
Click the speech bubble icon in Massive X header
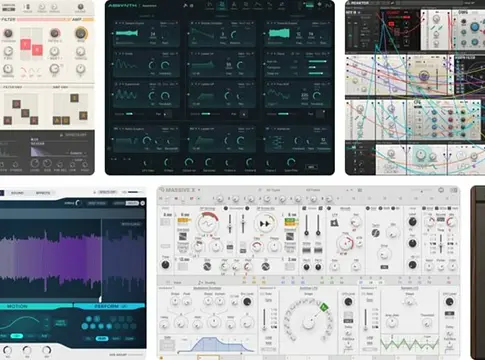(441, 190)
